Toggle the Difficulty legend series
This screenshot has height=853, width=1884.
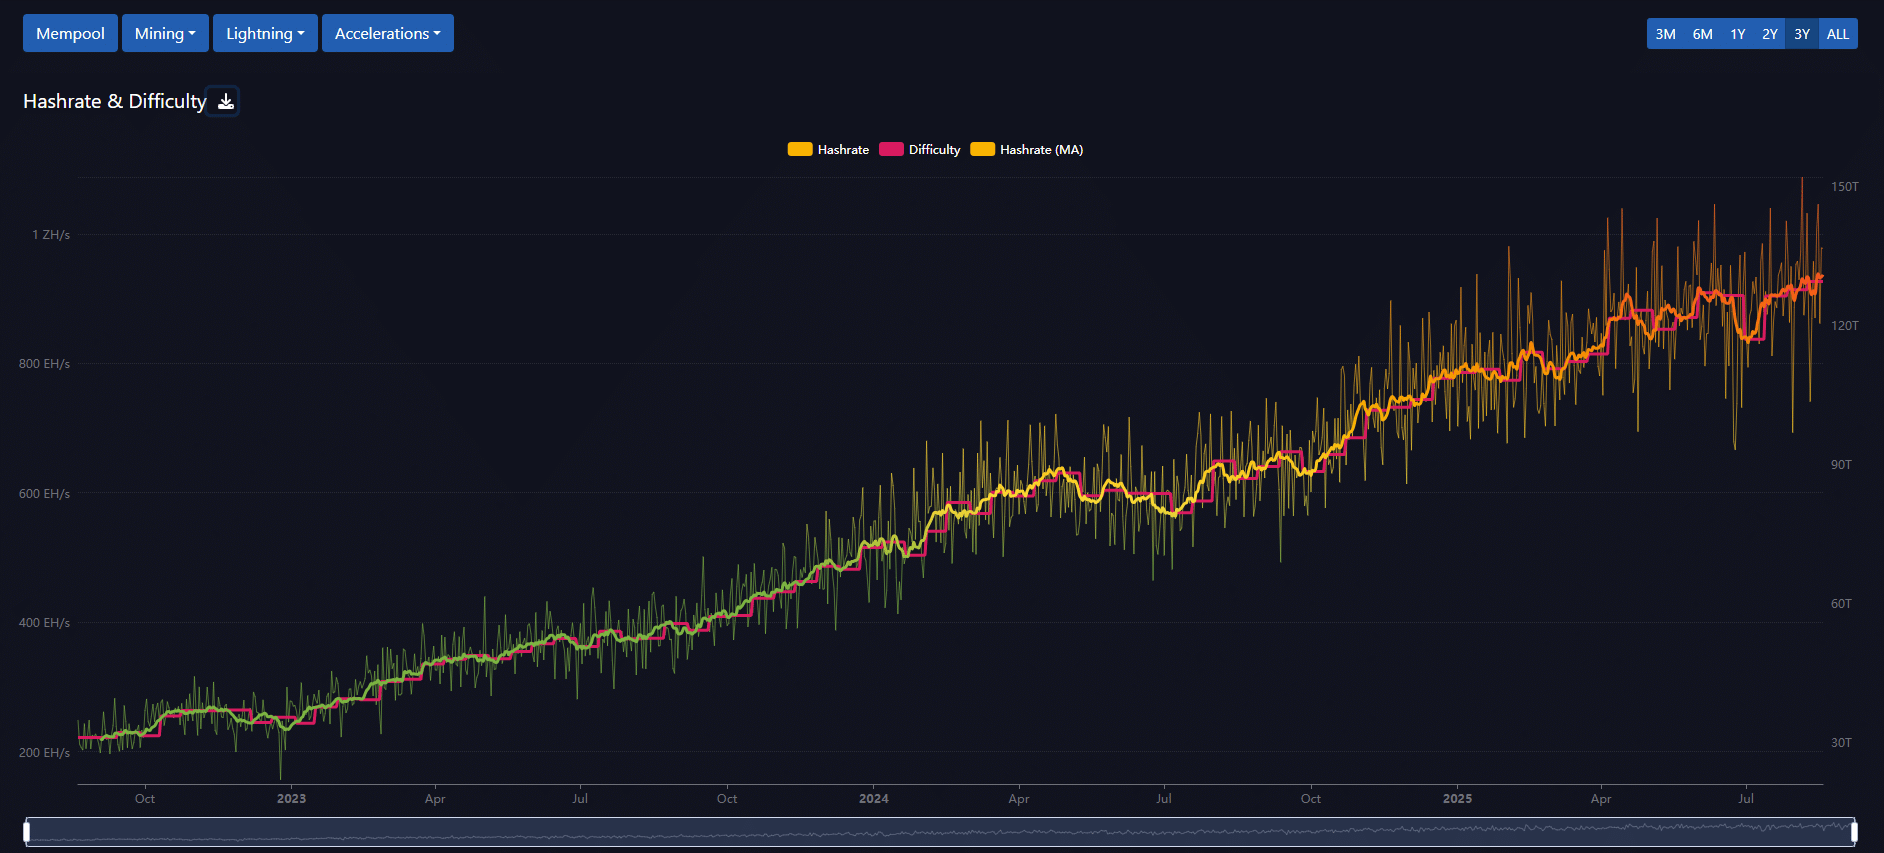[x=920, y=149]
